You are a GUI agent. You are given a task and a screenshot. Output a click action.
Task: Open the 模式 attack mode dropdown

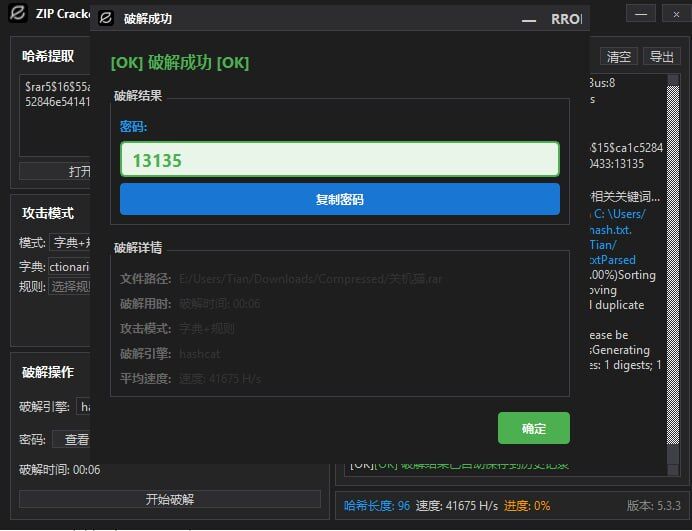pos(70,243)
